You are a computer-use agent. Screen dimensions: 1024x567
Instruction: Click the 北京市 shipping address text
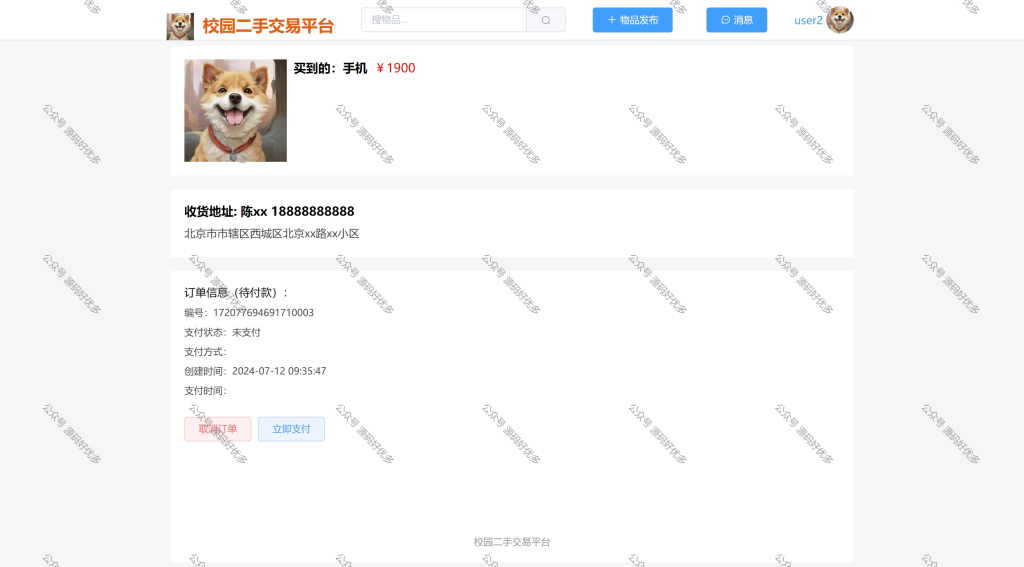pos(271,234)
